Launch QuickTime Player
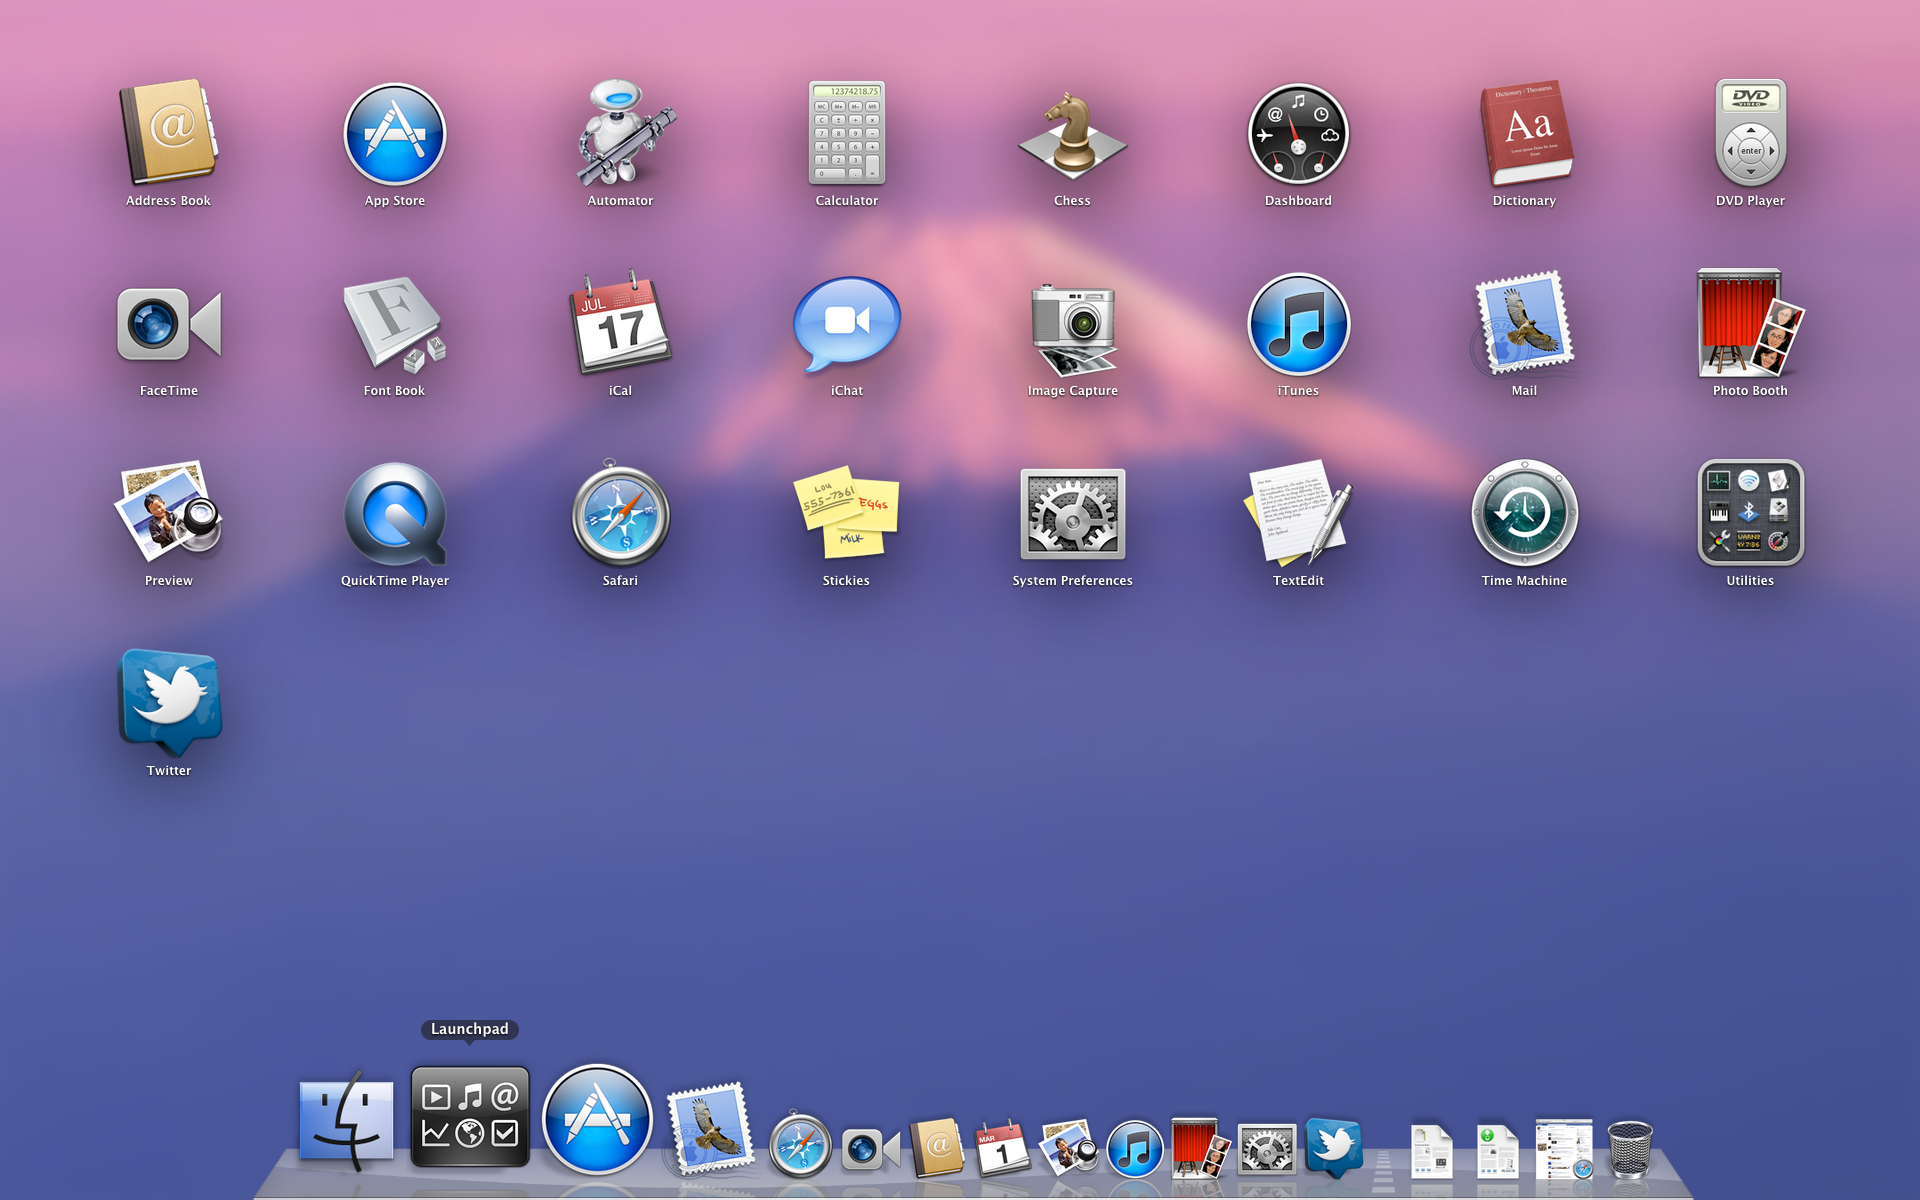This screenshot has height=1200, width=1920. click(x=395, y=514)
